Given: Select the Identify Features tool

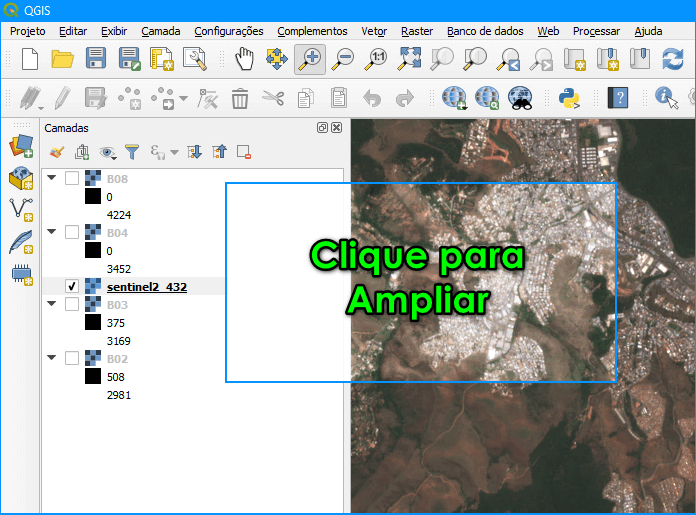Looking at the screenshot, I should [667, 98].
